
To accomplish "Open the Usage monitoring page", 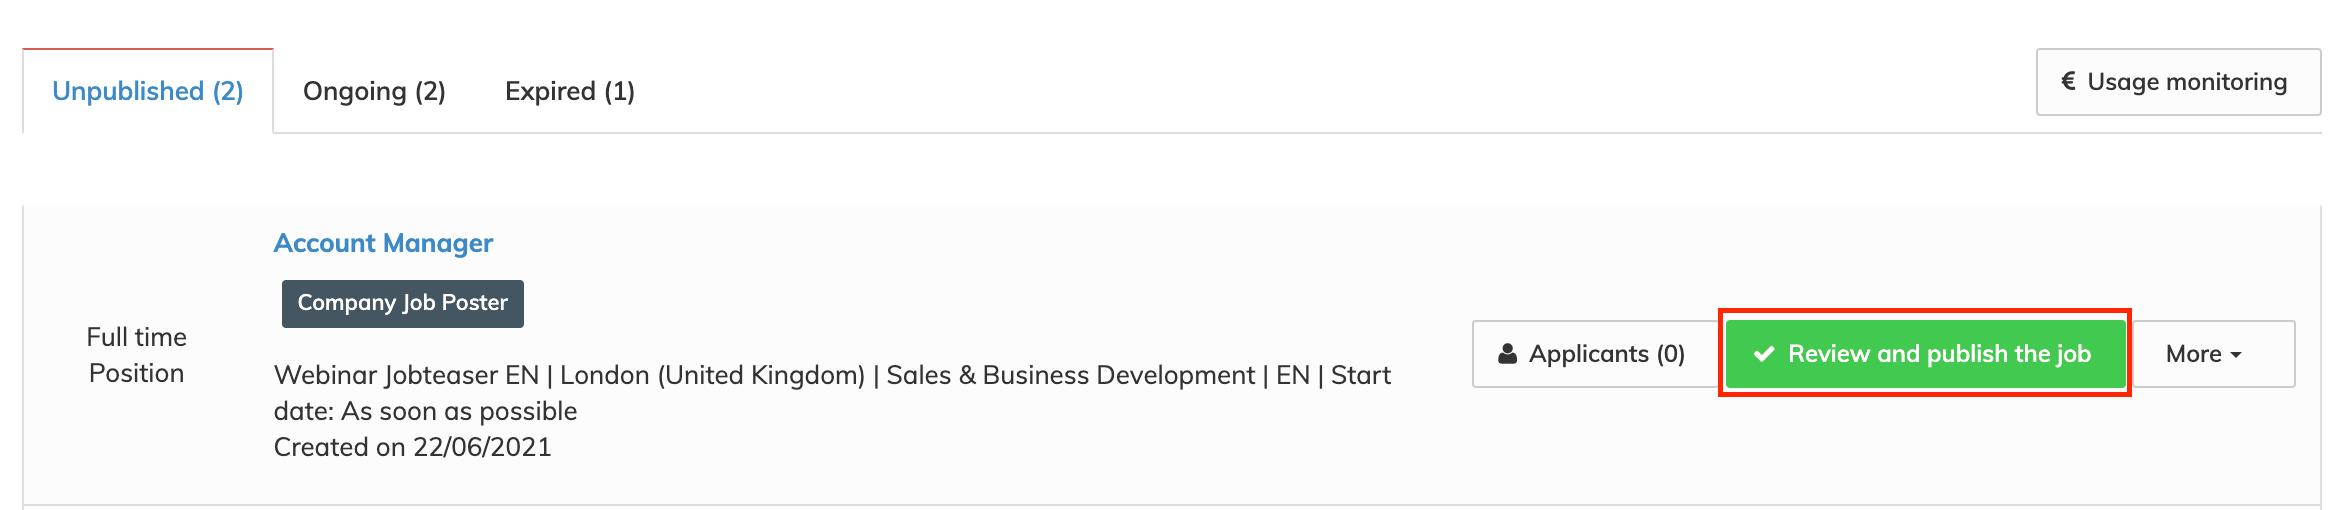I will [x=2178, y=82].
